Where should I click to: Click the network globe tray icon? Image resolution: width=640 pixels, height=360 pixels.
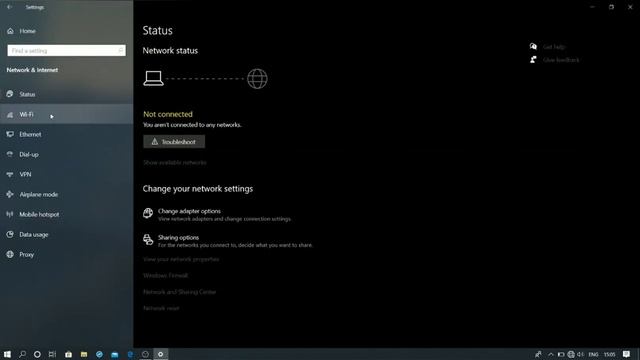pos(571,354)
